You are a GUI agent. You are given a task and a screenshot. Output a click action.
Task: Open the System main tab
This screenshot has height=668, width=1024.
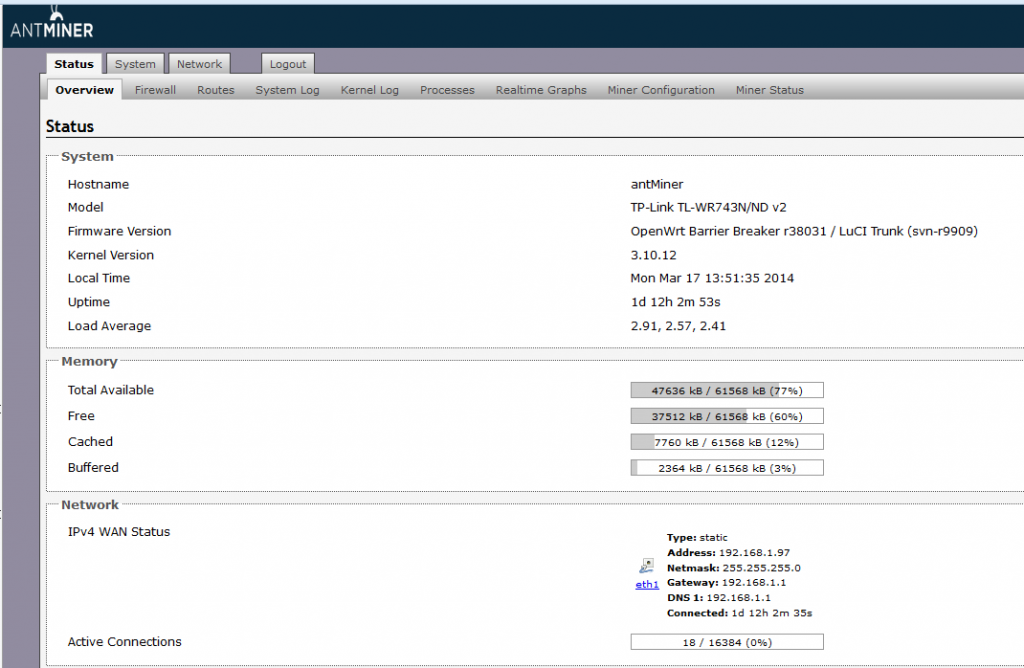click(135, 64)
